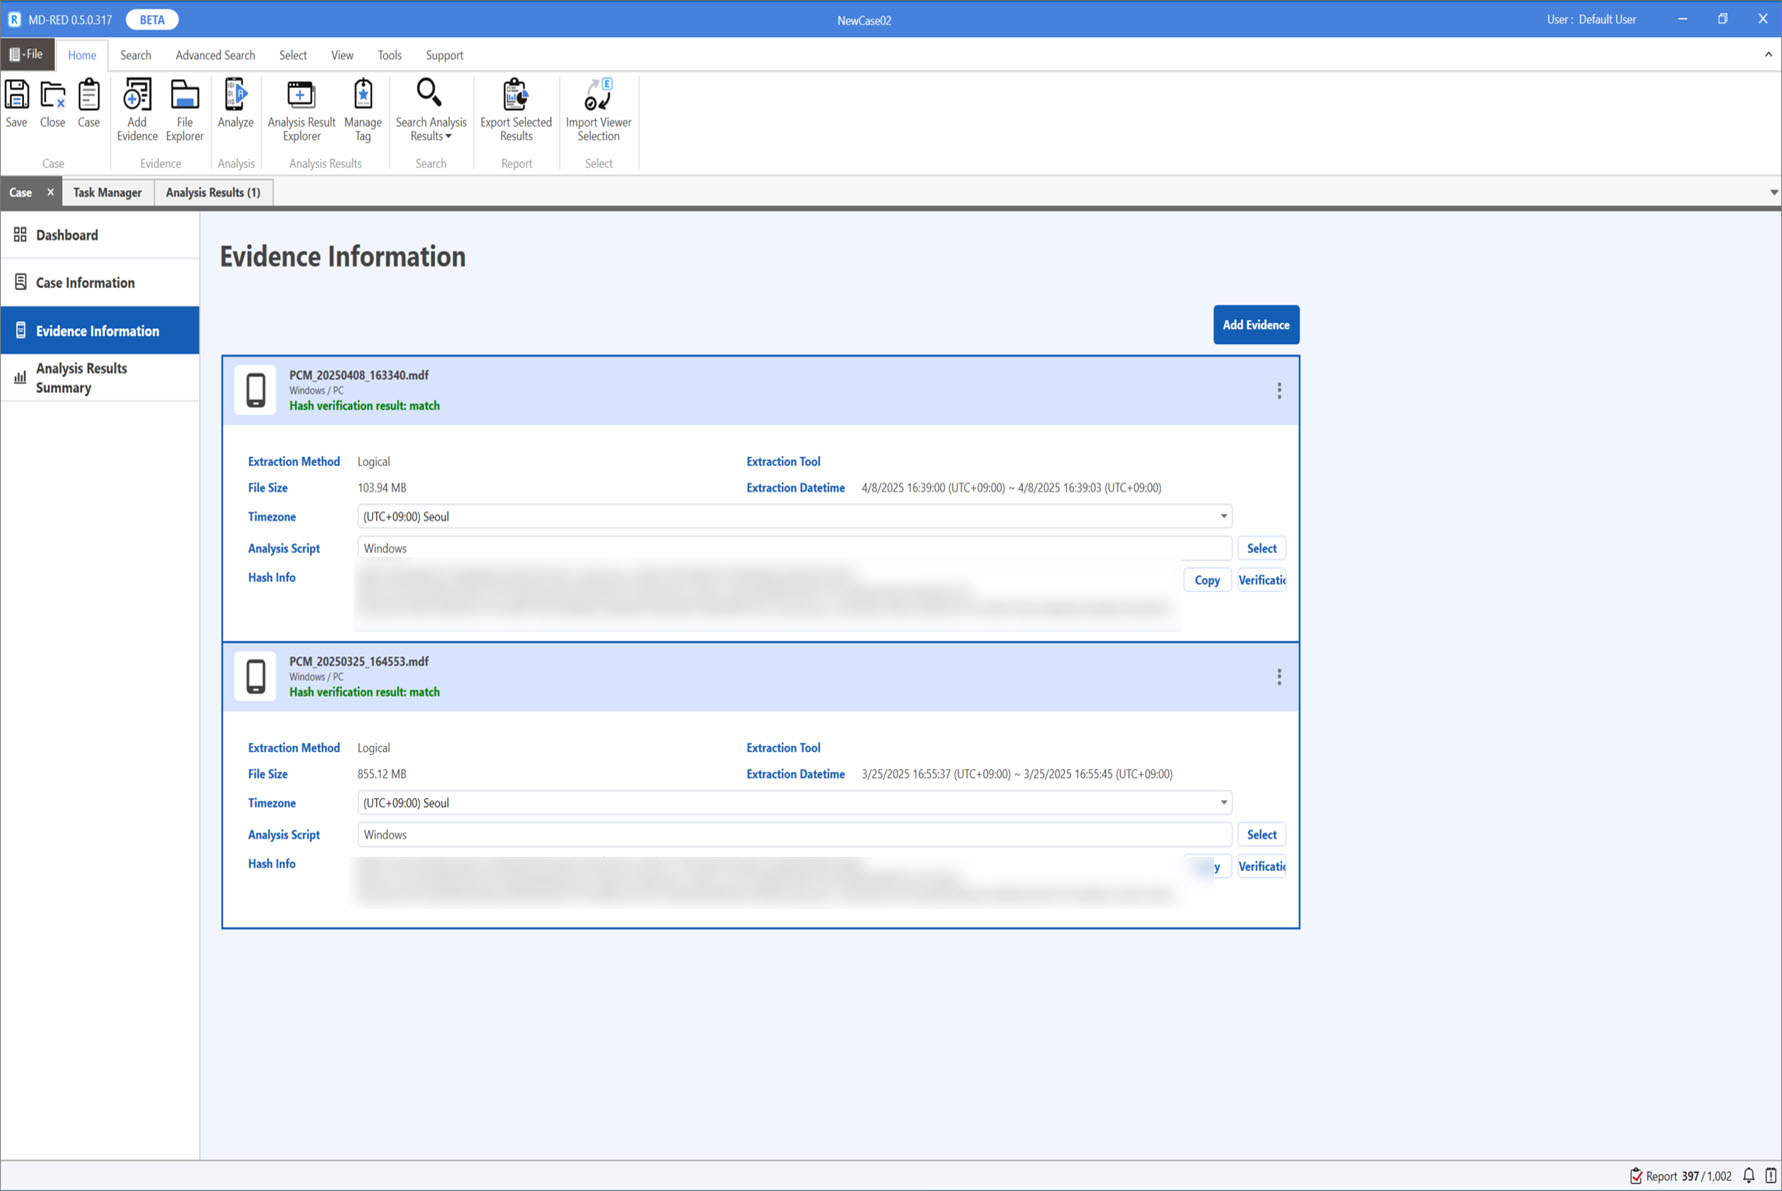Click file size 855.12 MB value
Image resolution: width=1782 pixels, height=1191 pixels.
[382, 774]
